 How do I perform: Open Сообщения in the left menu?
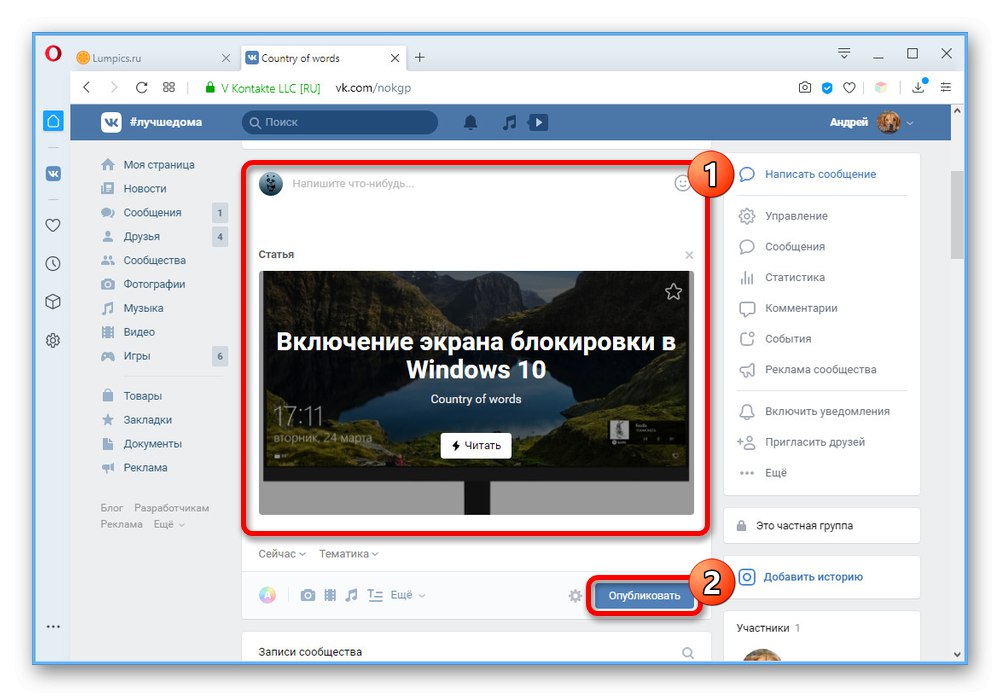tap(152, 212)
